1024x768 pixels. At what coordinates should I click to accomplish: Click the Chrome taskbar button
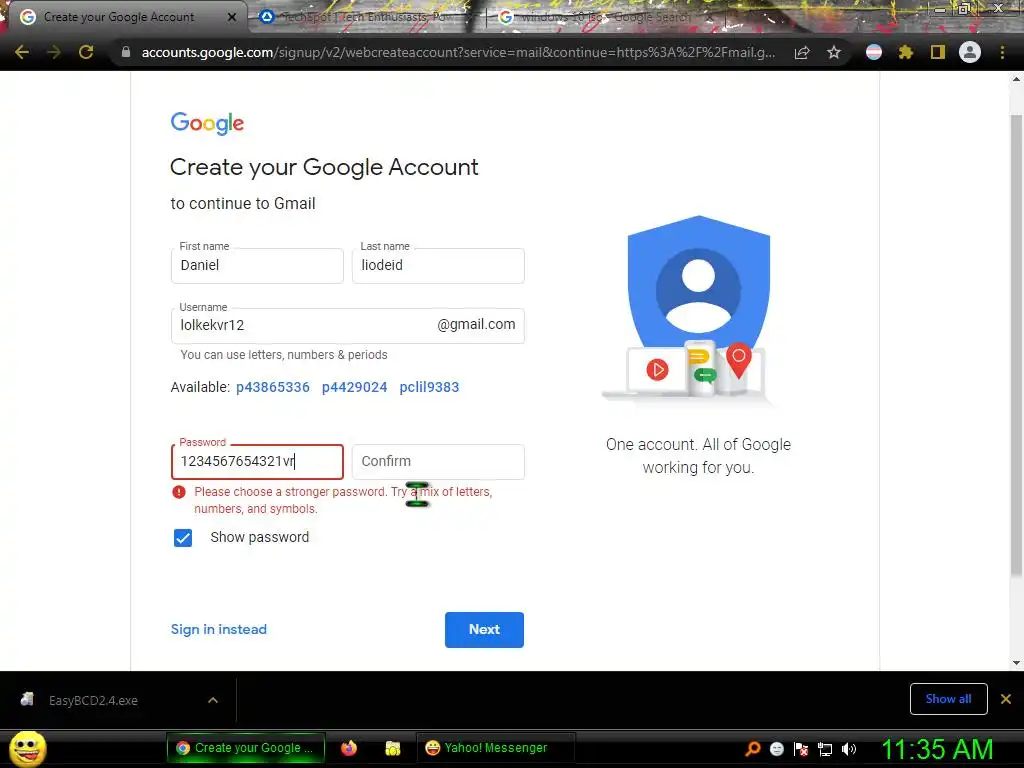click(246, 748)
